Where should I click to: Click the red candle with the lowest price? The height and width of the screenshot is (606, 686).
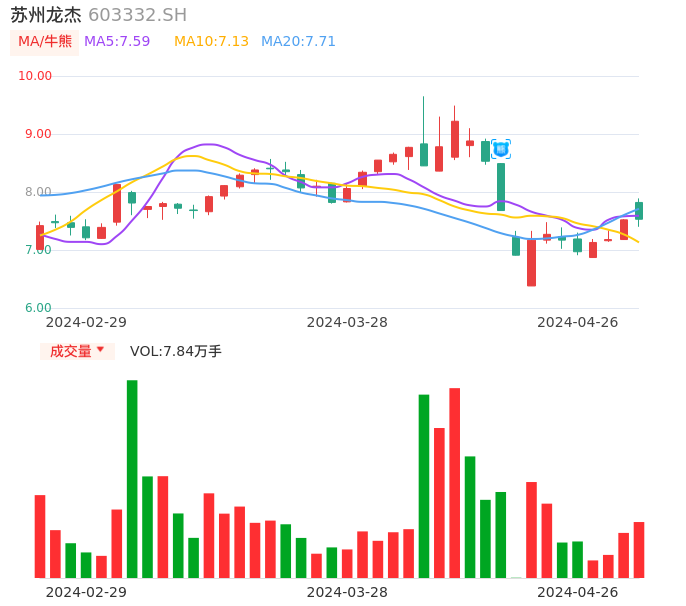click(x=531, y=262)
